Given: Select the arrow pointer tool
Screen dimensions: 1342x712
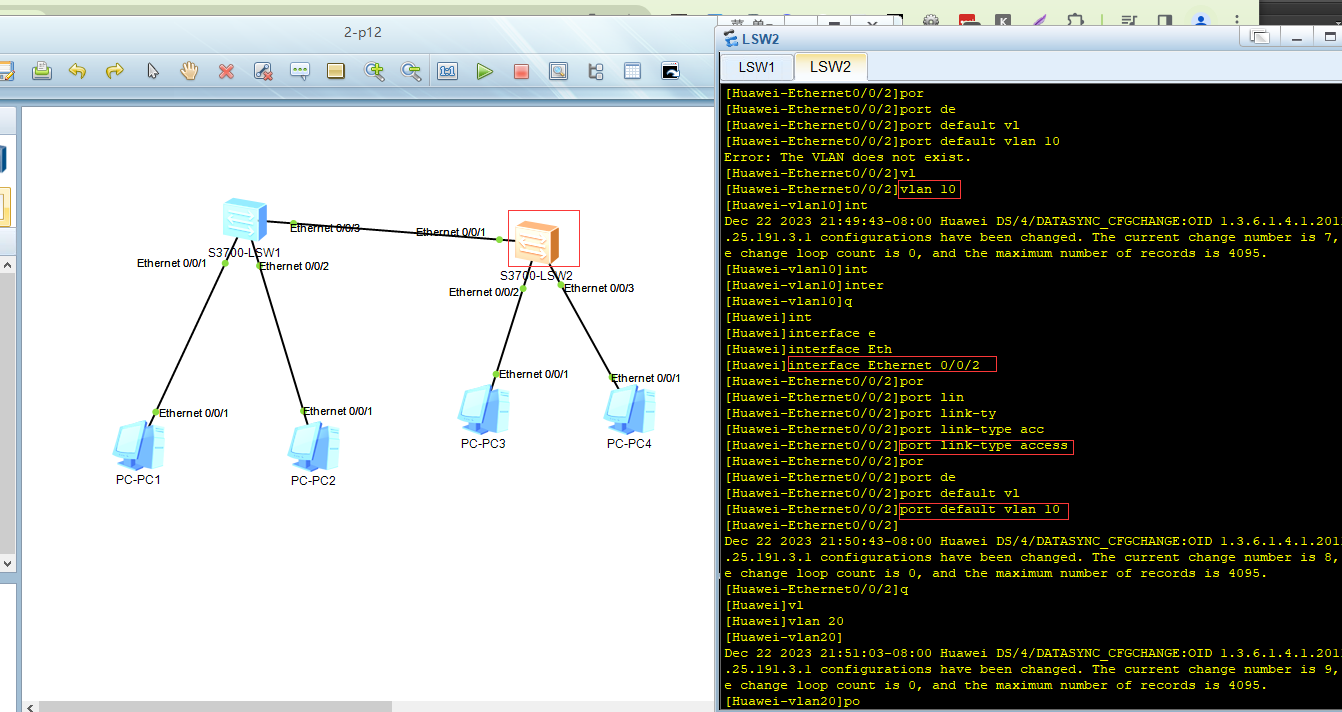Looking at the screenshot, I should [152, 71].
